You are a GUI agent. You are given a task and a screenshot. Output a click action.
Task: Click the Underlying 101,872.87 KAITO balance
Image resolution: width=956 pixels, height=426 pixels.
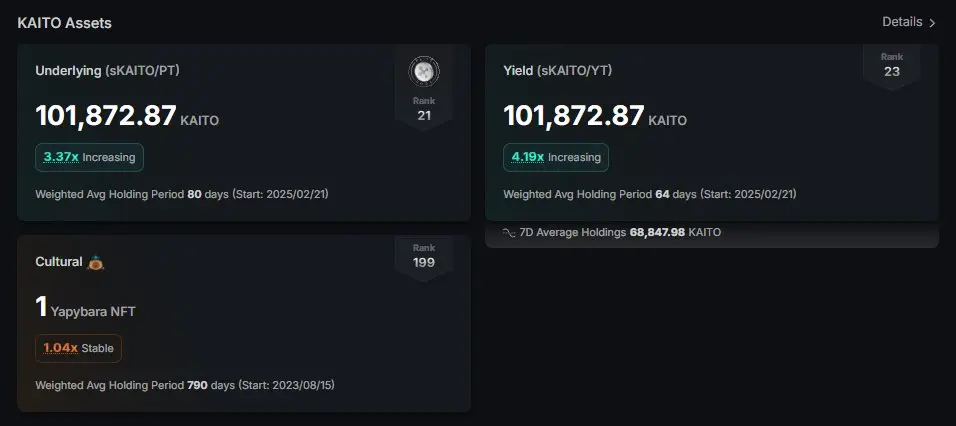click(x=127, y=117)
